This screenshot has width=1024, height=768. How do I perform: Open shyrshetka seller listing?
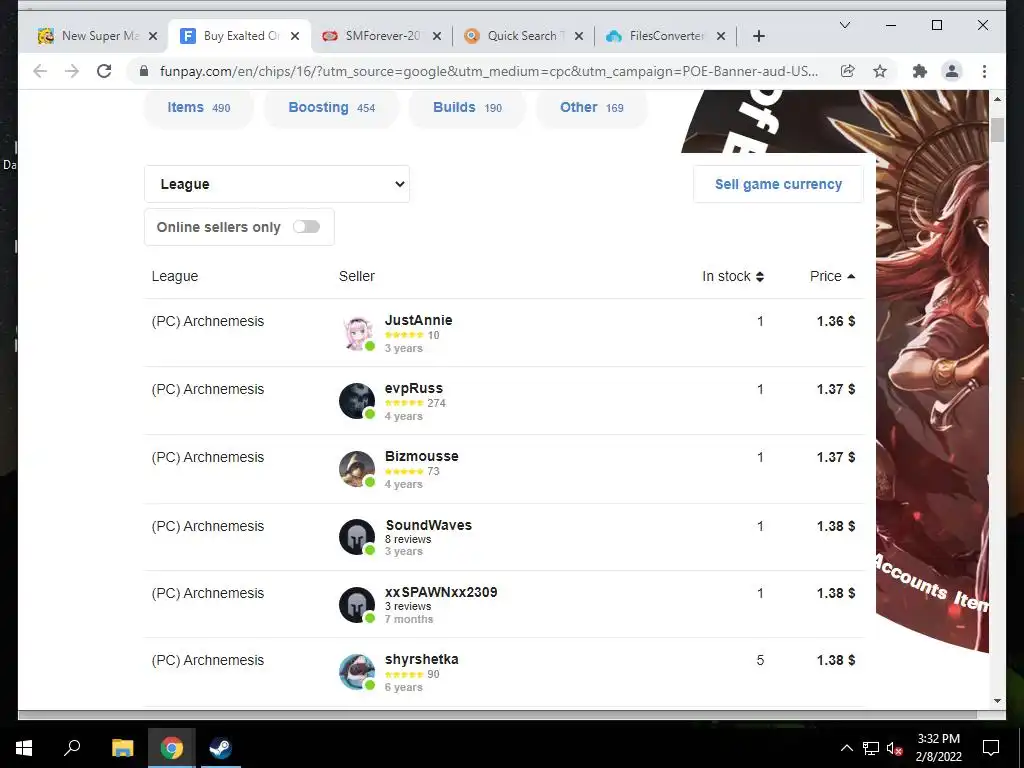pyautogui.click(x=504, y=672)
